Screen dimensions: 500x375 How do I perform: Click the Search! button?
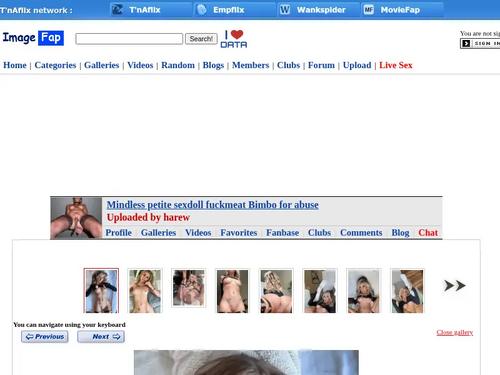[201, 39]
